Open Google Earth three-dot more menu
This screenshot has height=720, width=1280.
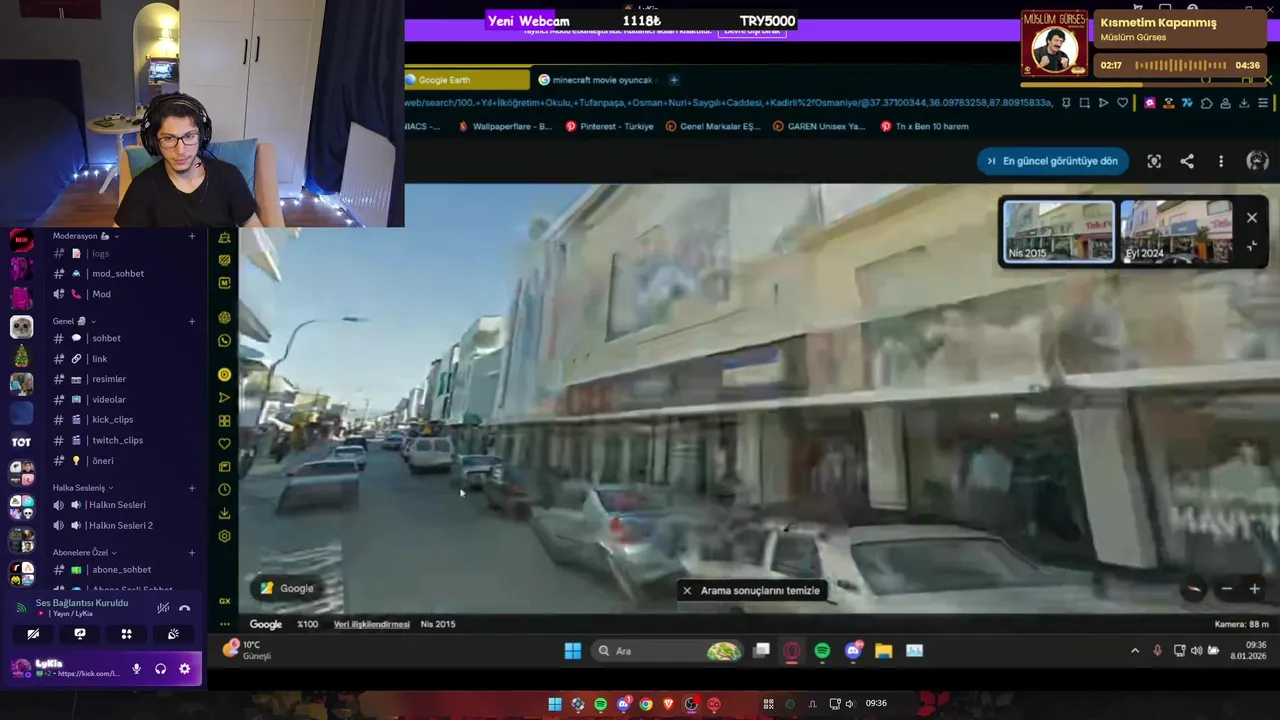click(x=1221, y=161)
